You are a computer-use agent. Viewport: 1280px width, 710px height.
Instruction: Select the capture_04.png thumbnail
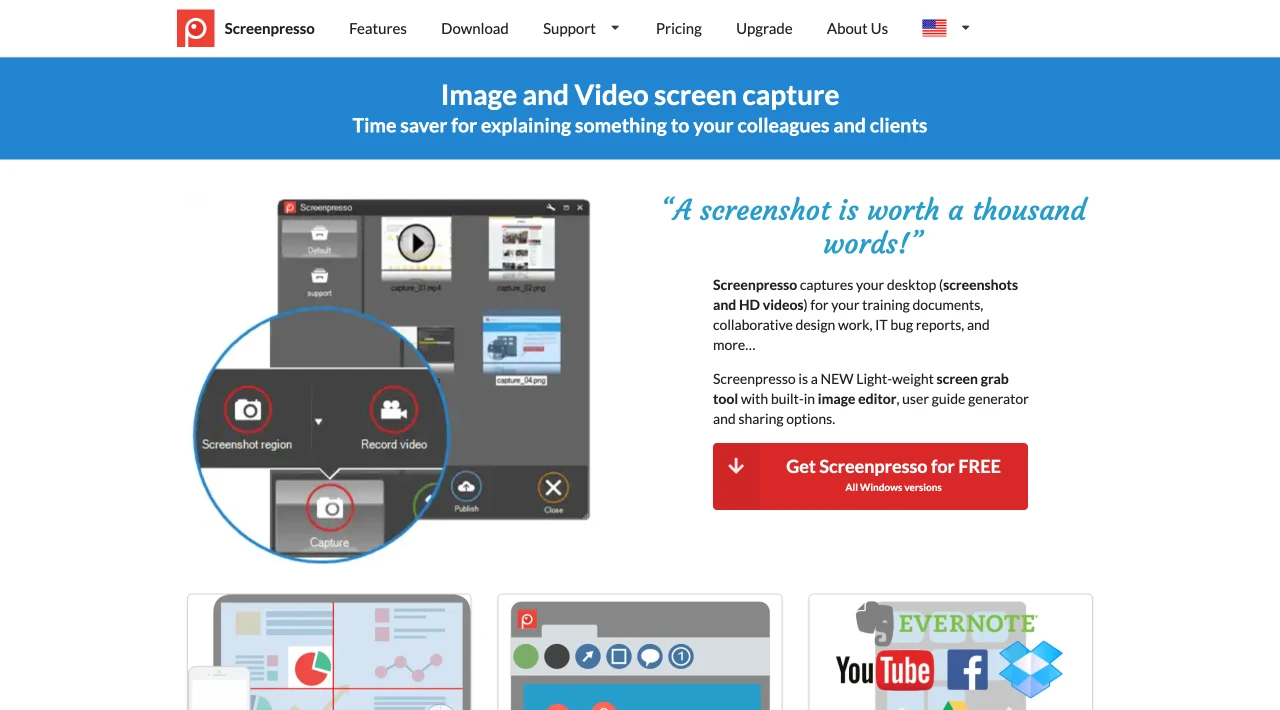coord(521,344)
